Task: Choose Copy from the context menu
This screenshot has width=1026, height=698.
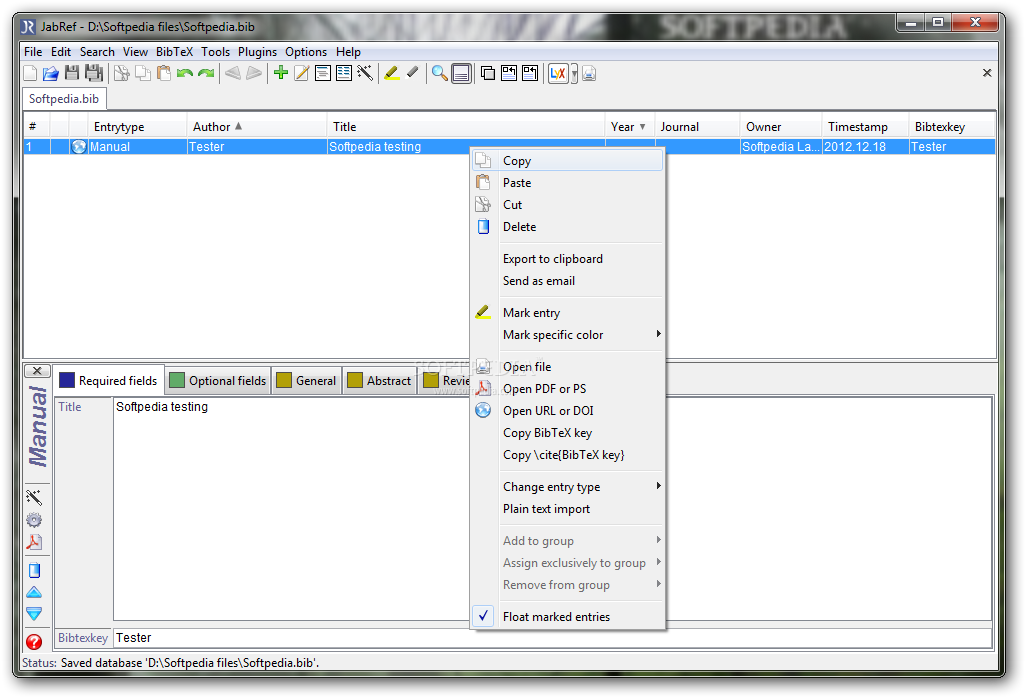Action: (x=567, y=160)
